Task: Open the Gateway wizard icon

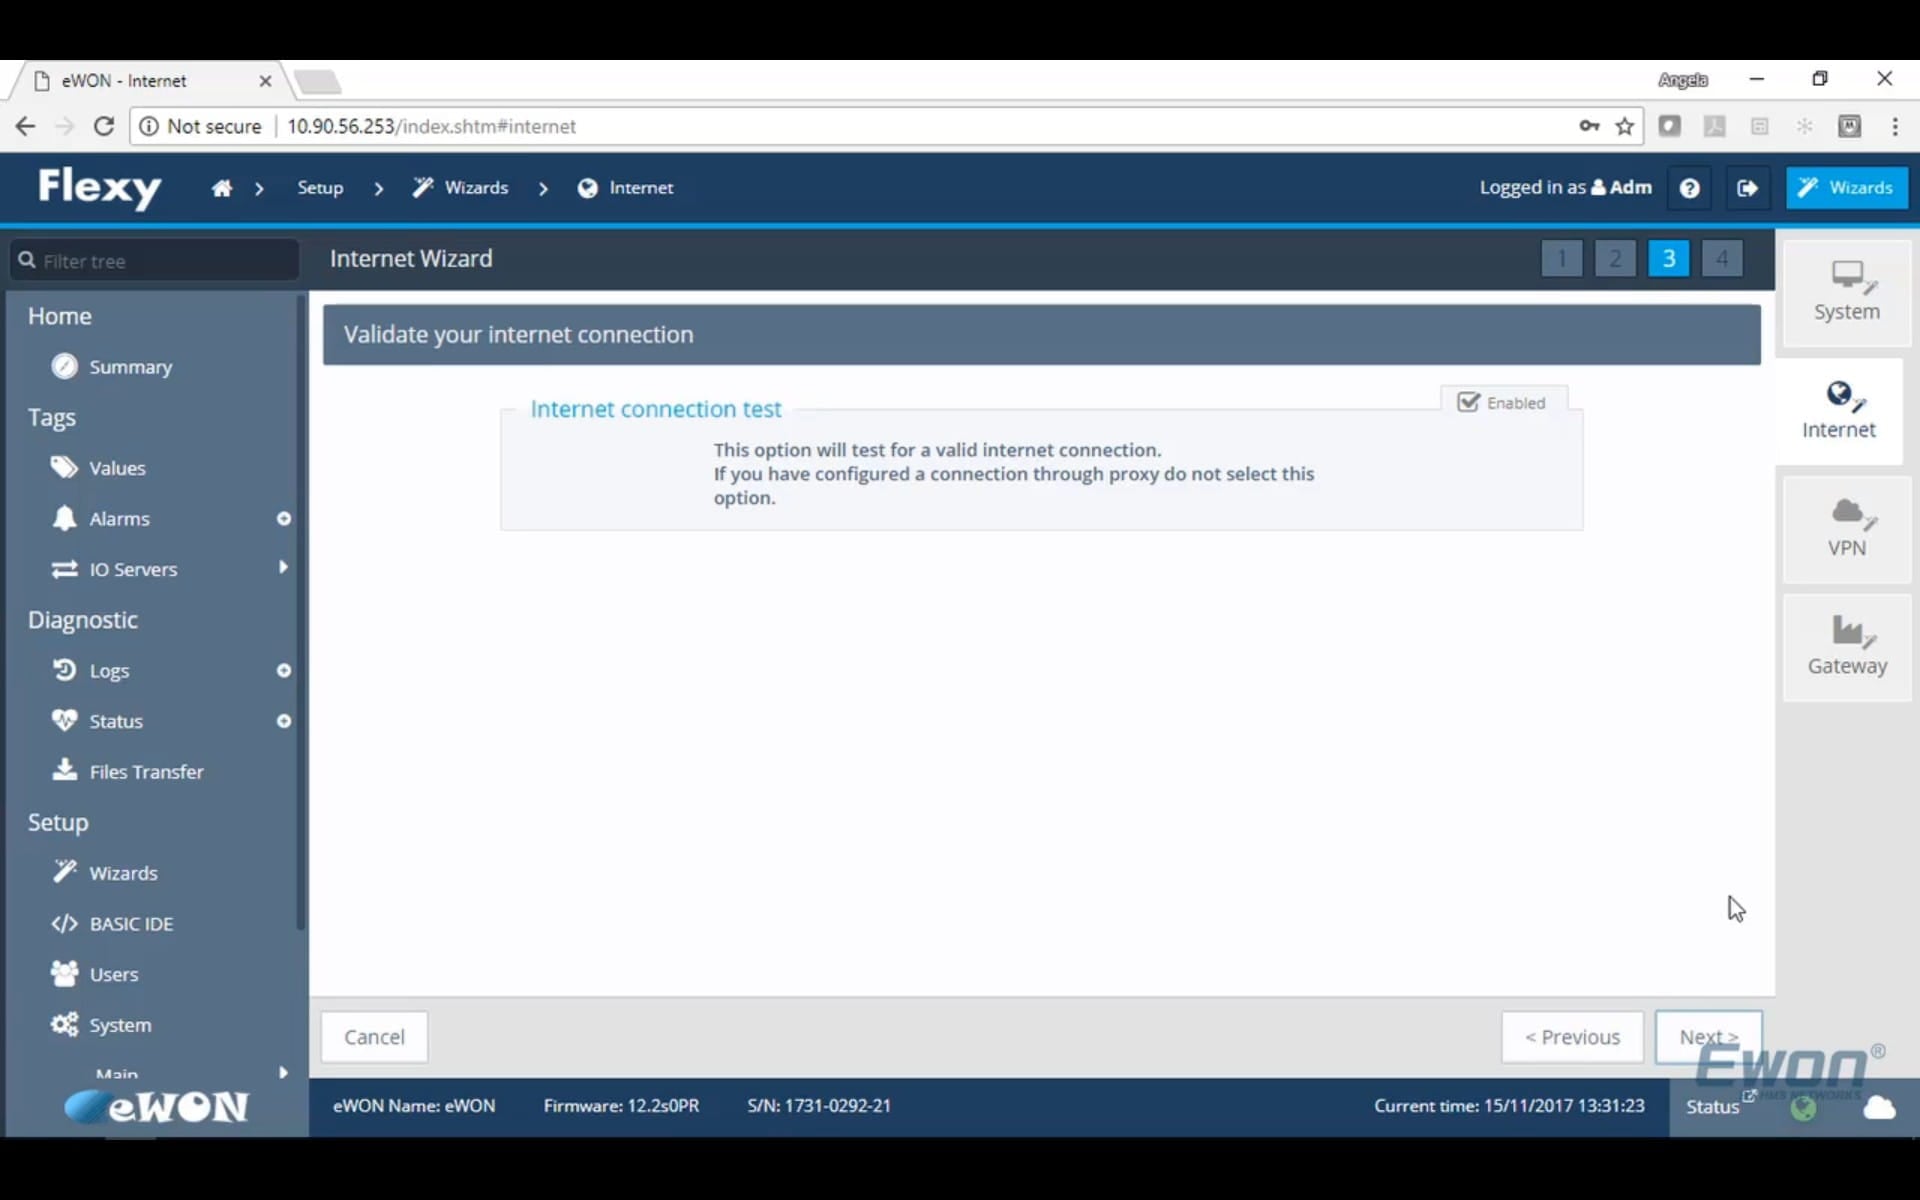Action: (x=1846, y=646)
